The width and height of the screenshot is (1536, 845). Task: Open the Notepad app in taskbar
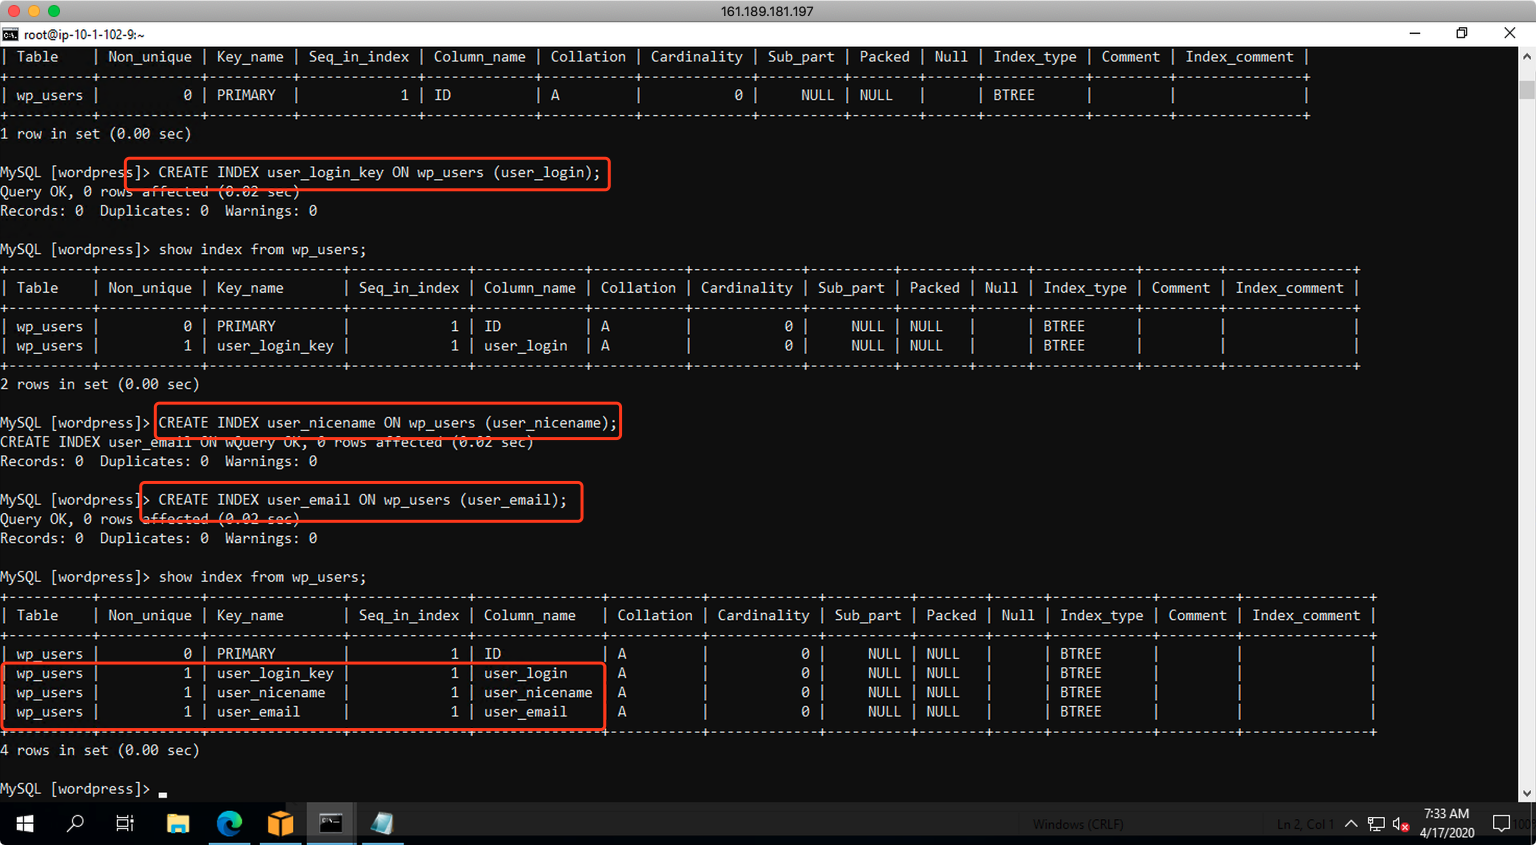click(x=382, y=823)
